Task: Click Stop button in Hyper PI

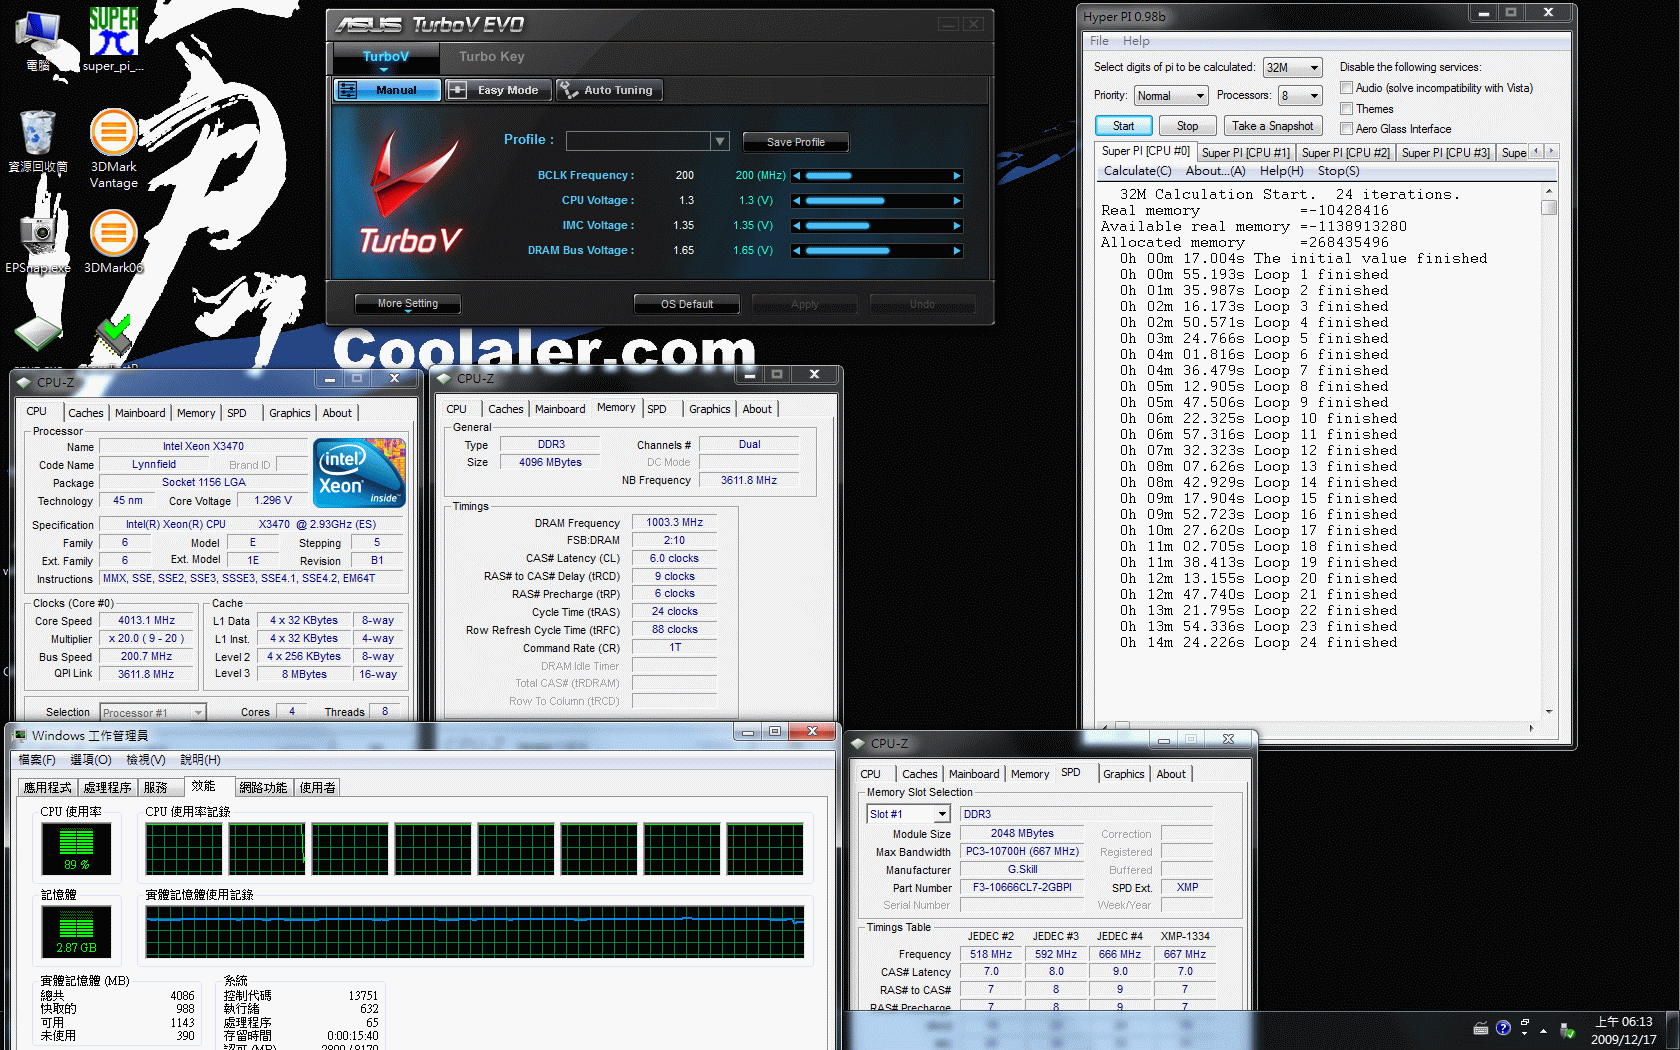Action: coord(1187,126)
